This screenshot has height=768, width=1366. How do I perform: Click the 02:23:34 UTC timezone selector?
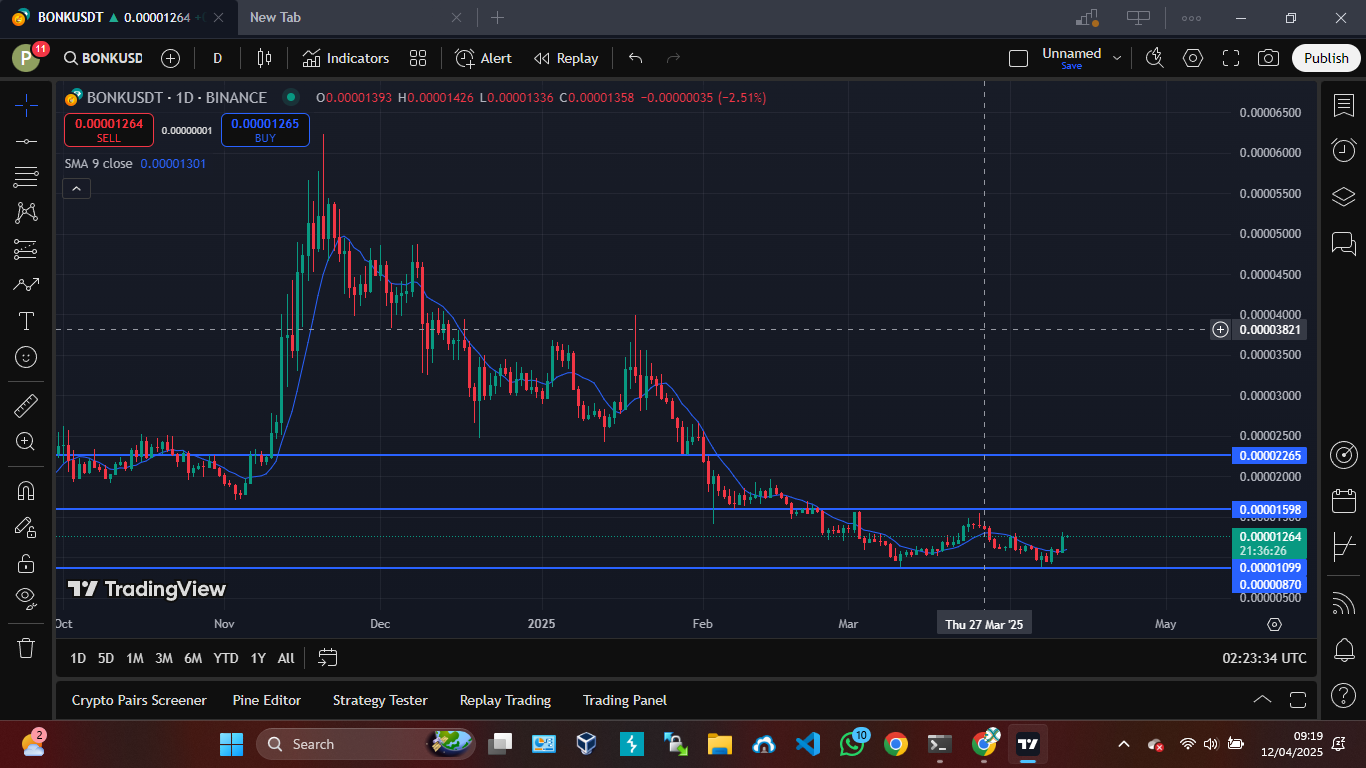[x=1264, y=658]
